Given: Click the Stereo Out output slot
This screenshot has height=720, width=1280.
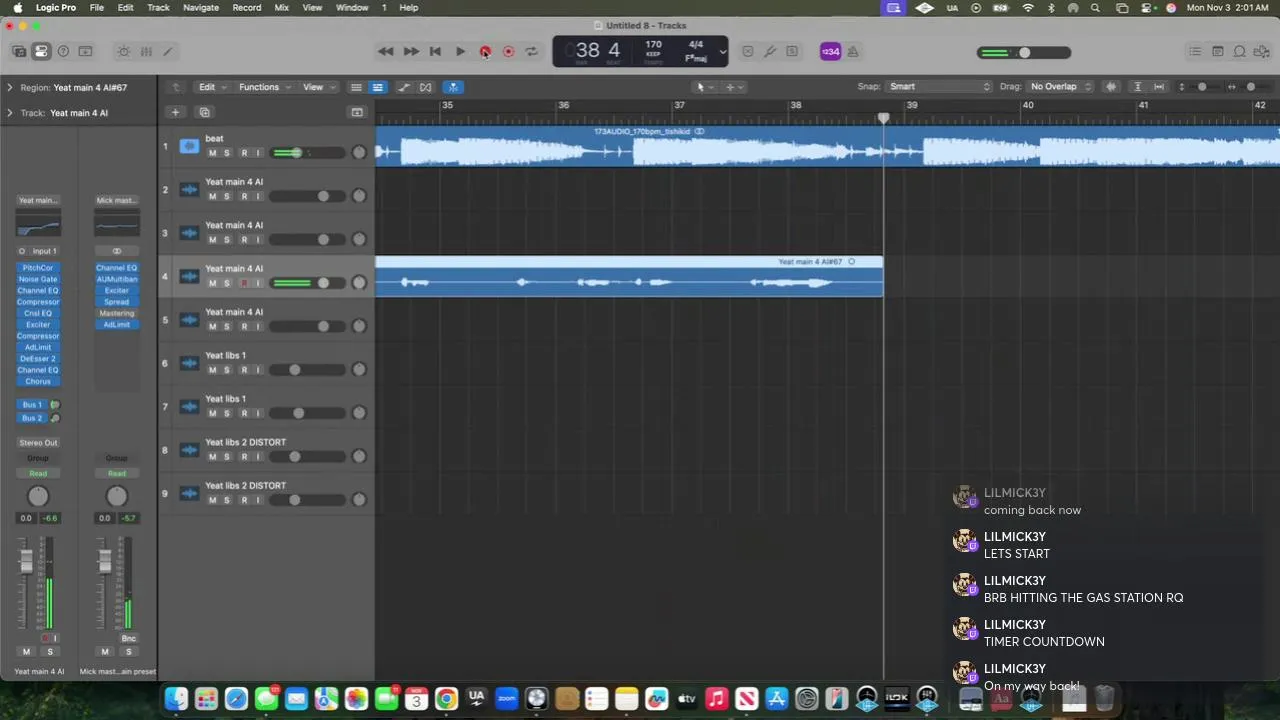Looking at the screenshot, I should [38, 442].
